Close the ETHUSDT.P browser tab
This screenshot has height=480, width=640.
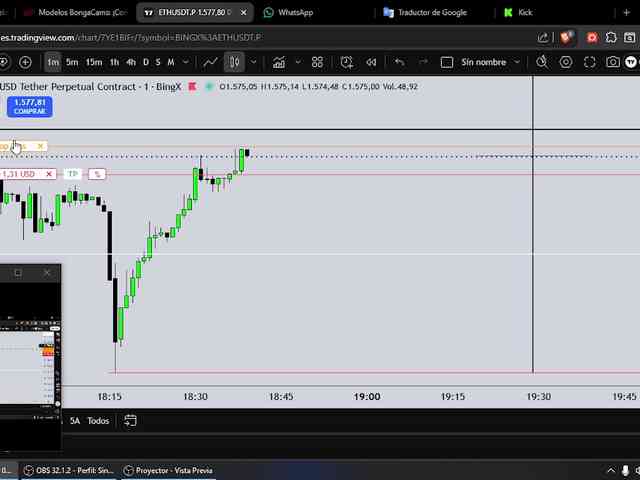[x=244, y=13]
